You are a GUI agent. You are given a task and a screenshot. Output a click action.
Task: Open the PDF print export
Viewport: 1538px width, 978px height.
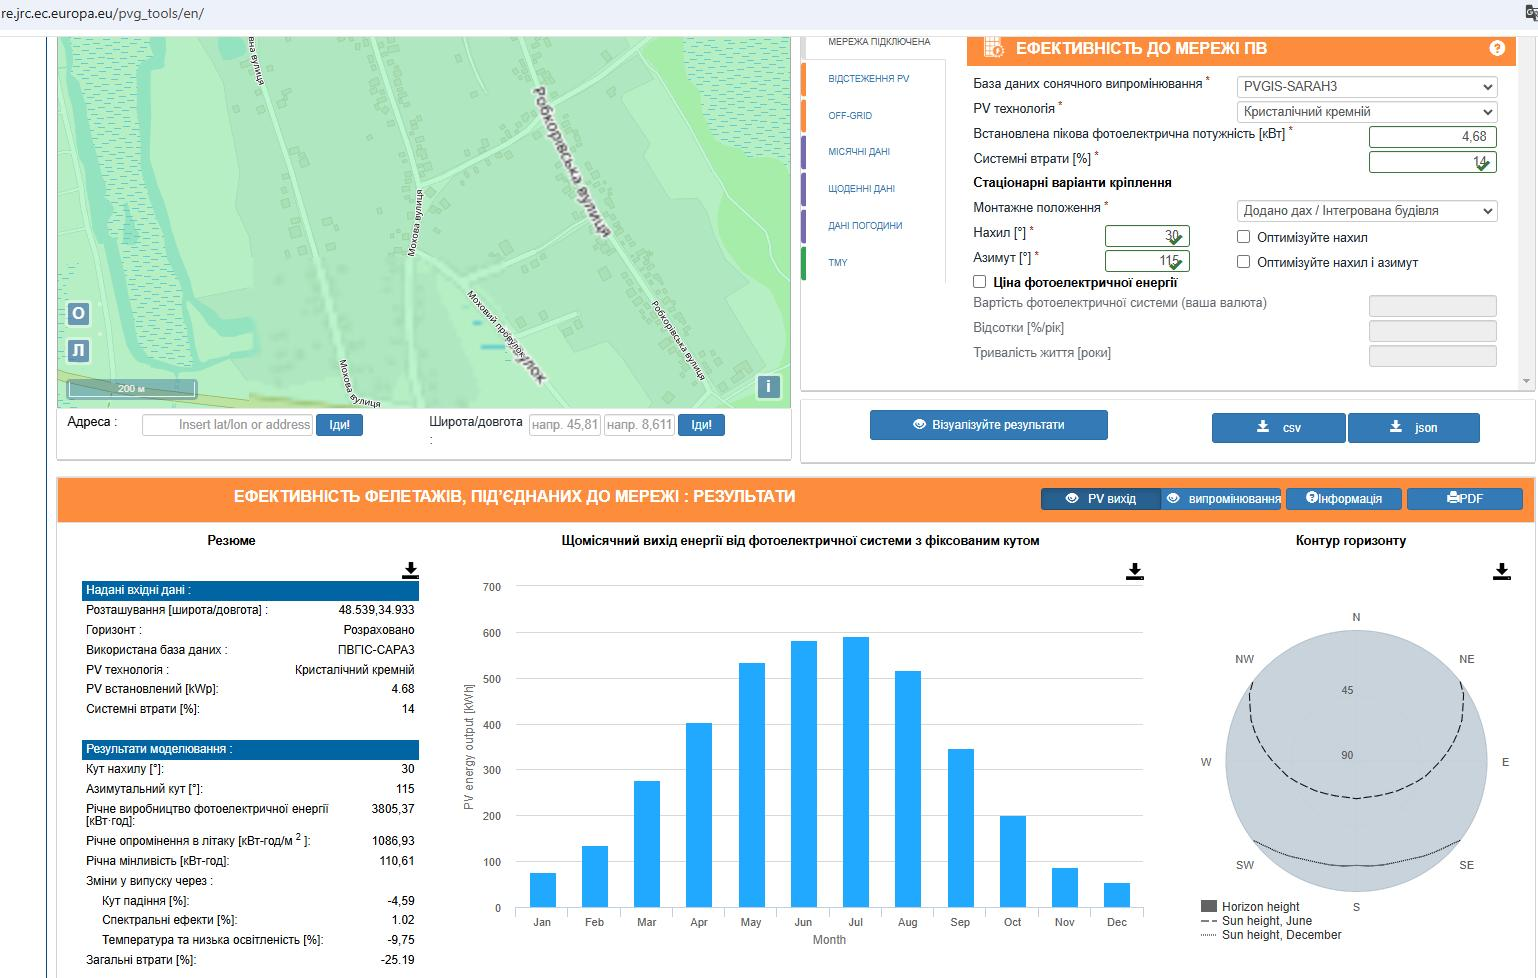[1464, 498]
